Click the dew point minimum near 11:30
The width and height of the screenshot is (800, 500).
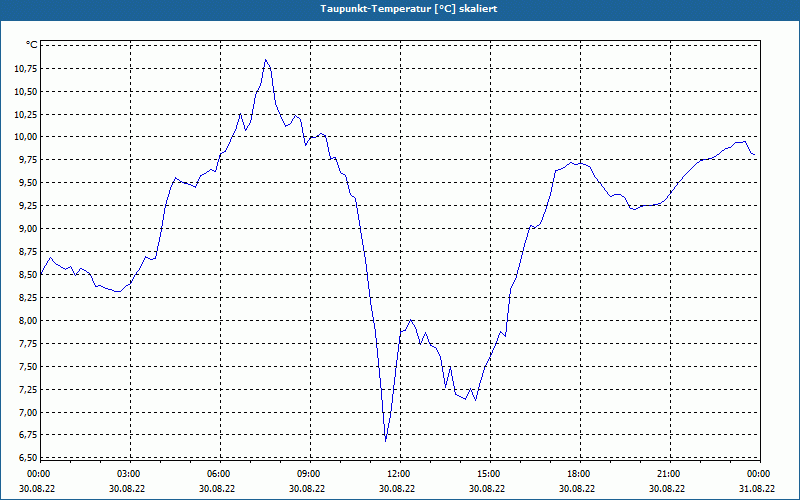click(386, 441)
